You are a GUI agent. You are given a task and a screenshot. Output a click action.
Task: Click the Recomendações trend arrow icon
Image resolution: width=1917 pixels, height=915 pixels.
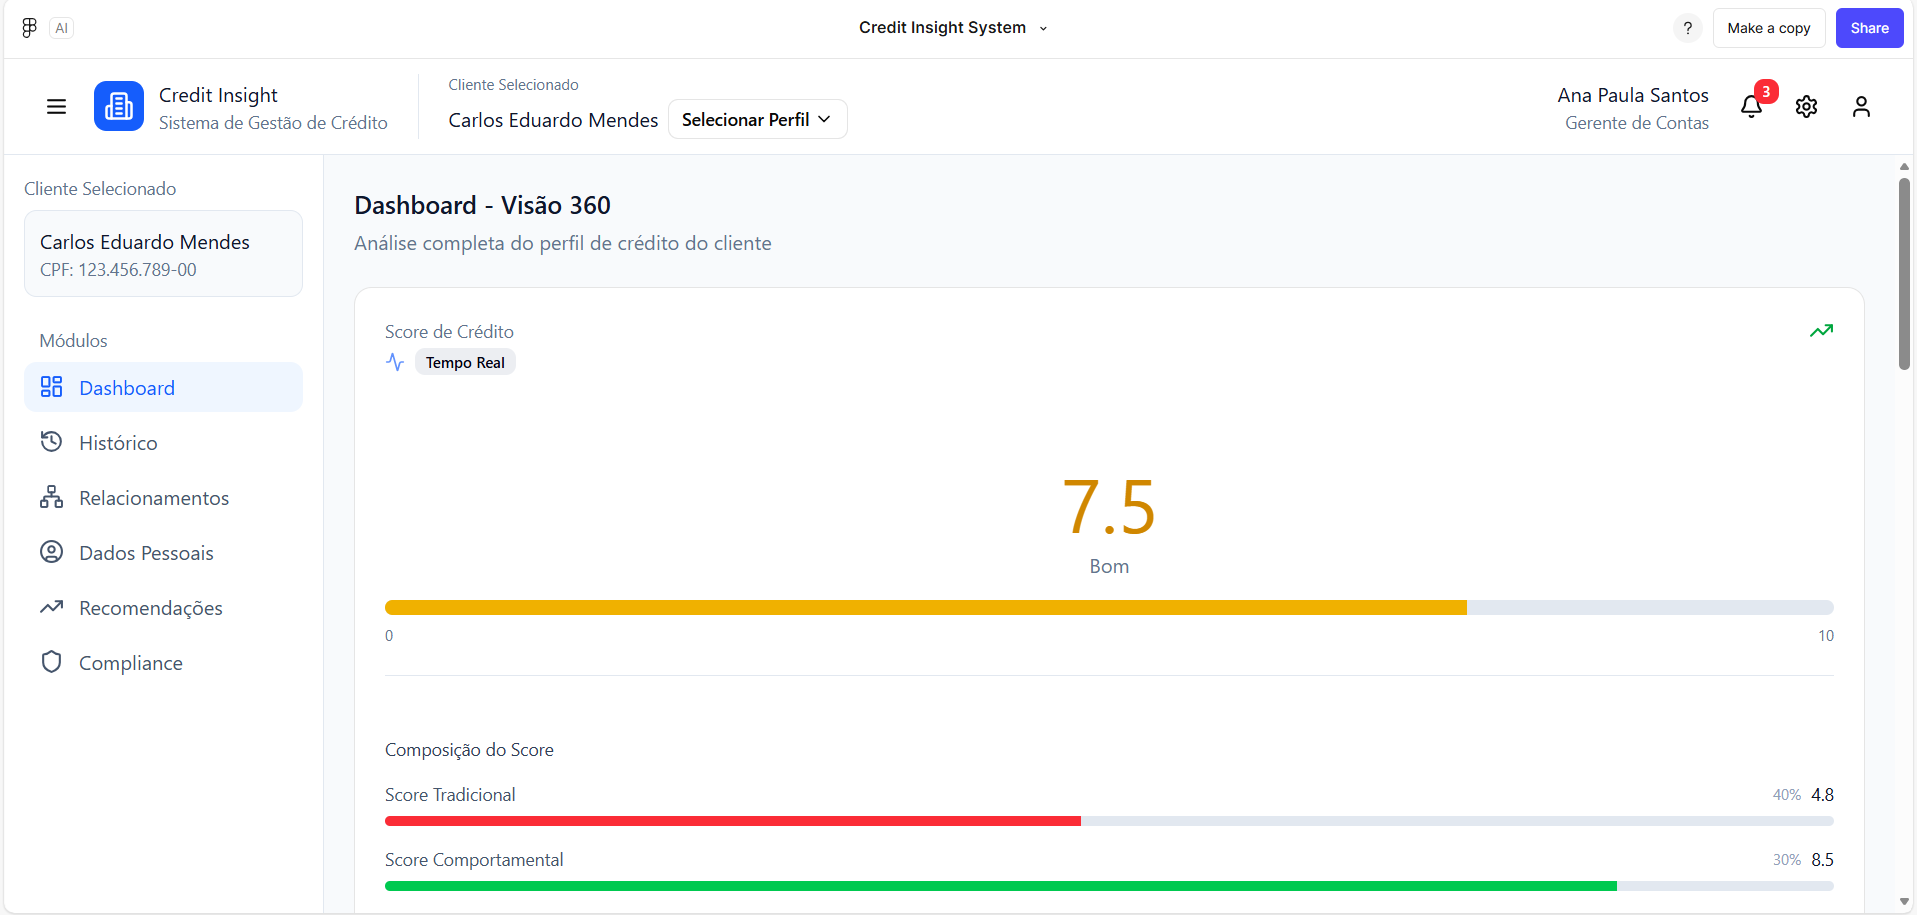(51, 607)
